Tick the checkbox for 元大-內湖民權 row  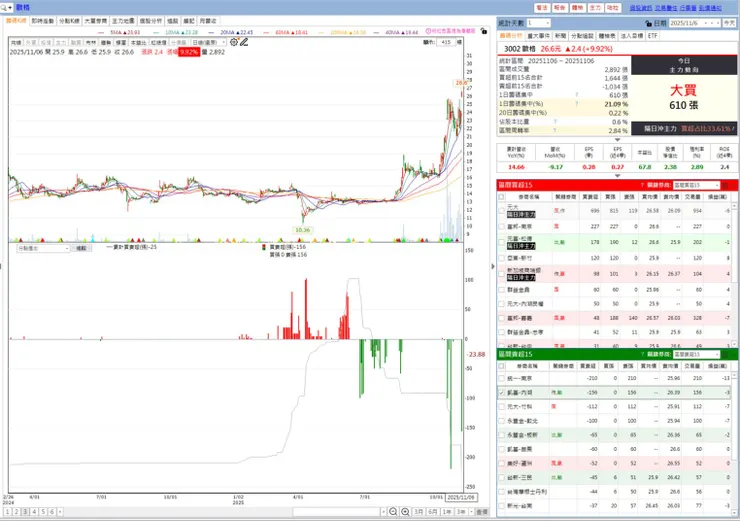(501, 304)
